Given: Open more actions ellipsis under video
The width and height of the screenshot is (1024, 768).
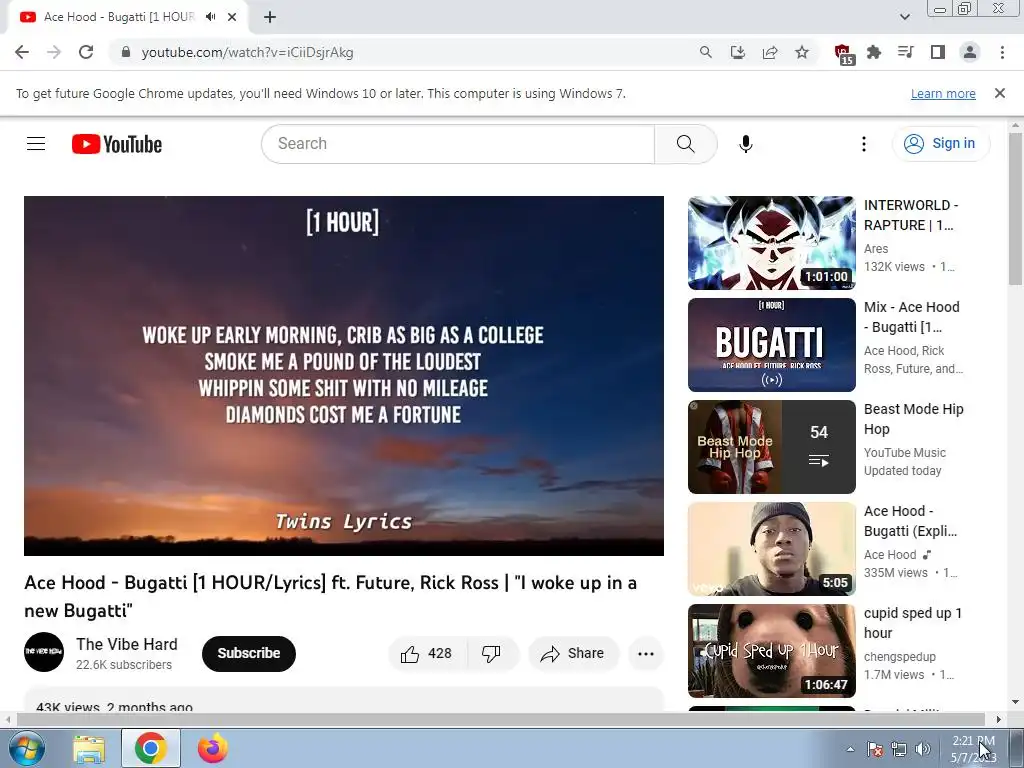Looking at the screenshot, I should (x=645, y=653).
